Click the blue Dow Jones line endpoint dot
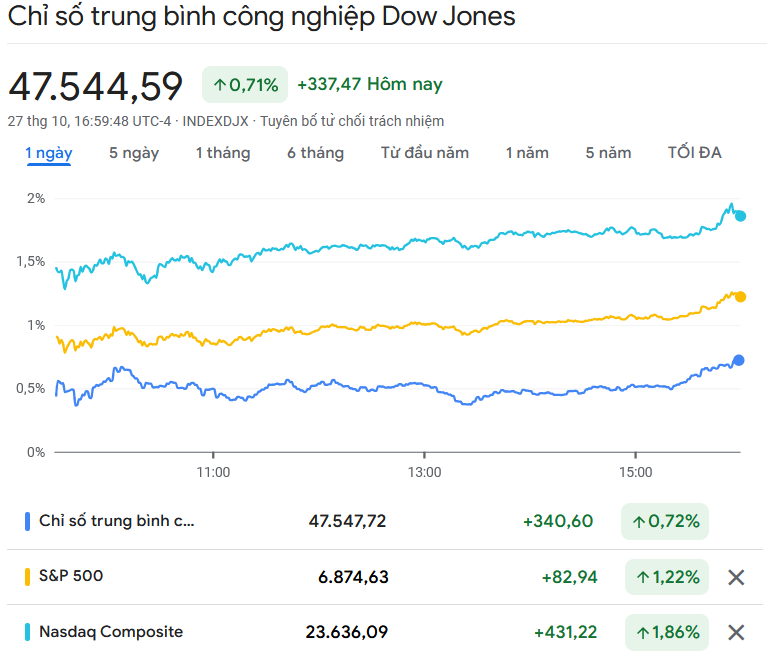 (x=739, y=360)
